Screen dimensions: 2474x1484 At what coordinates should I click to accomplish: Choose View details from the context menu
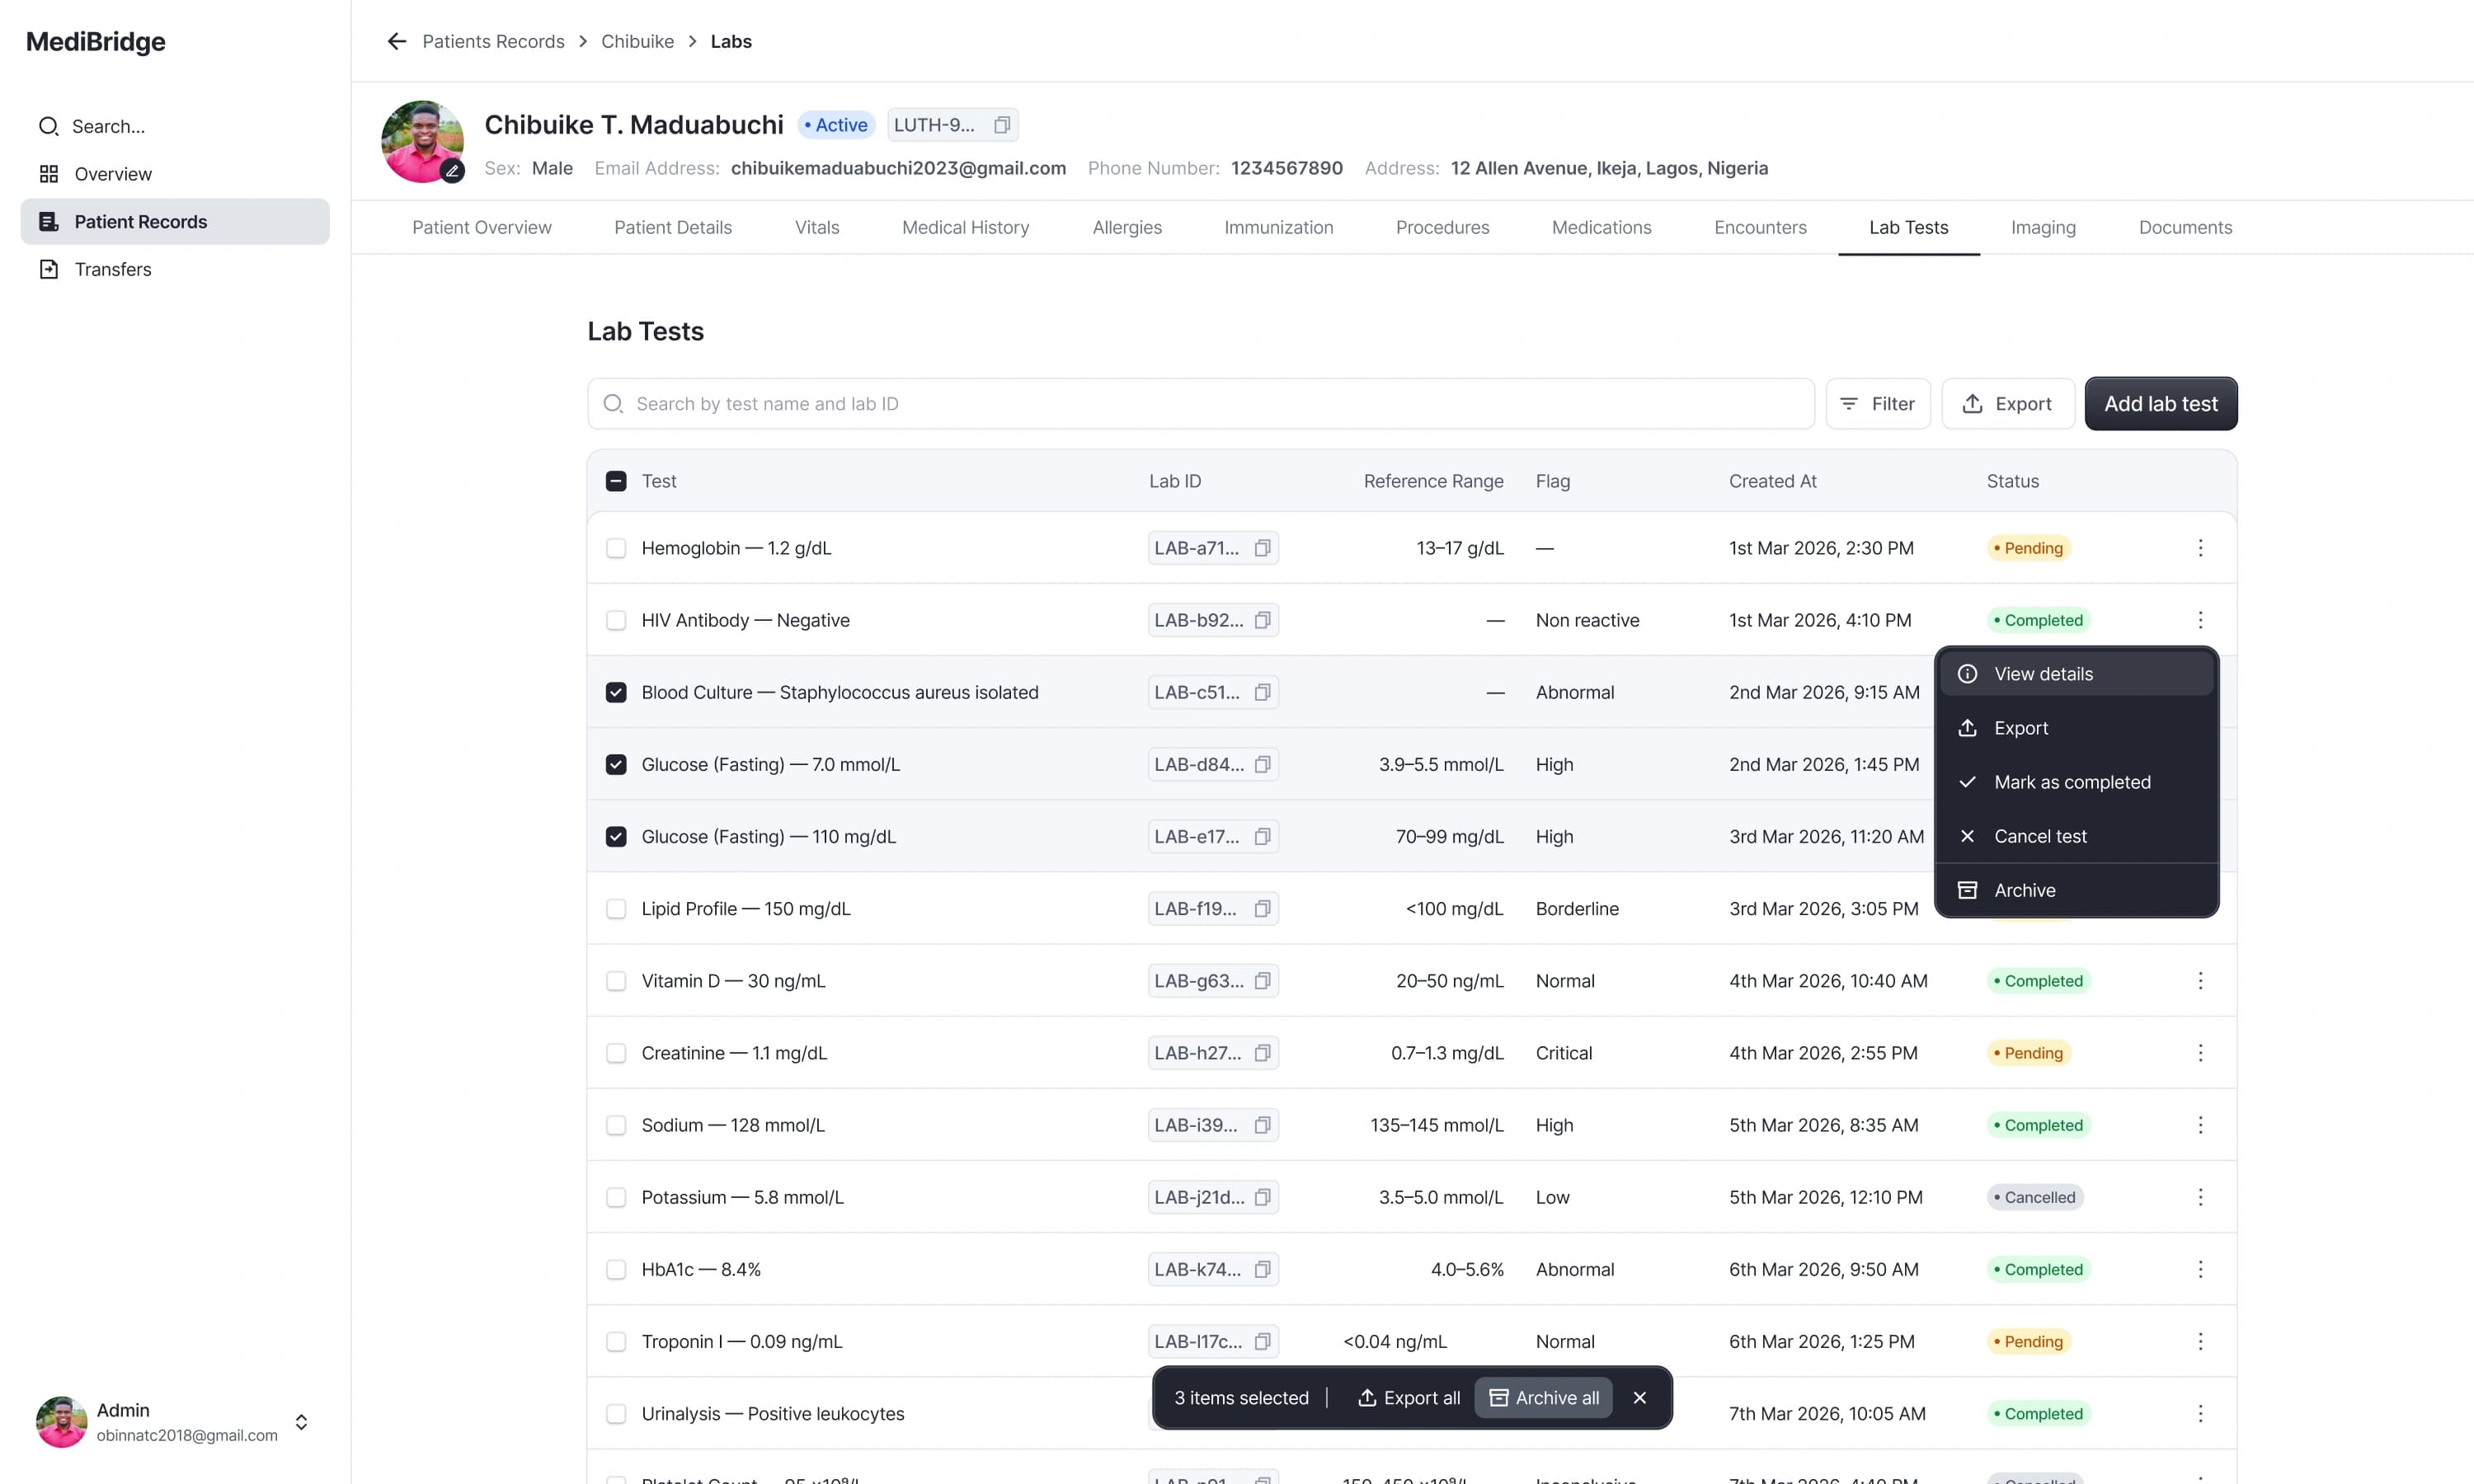coord(2076,674)
